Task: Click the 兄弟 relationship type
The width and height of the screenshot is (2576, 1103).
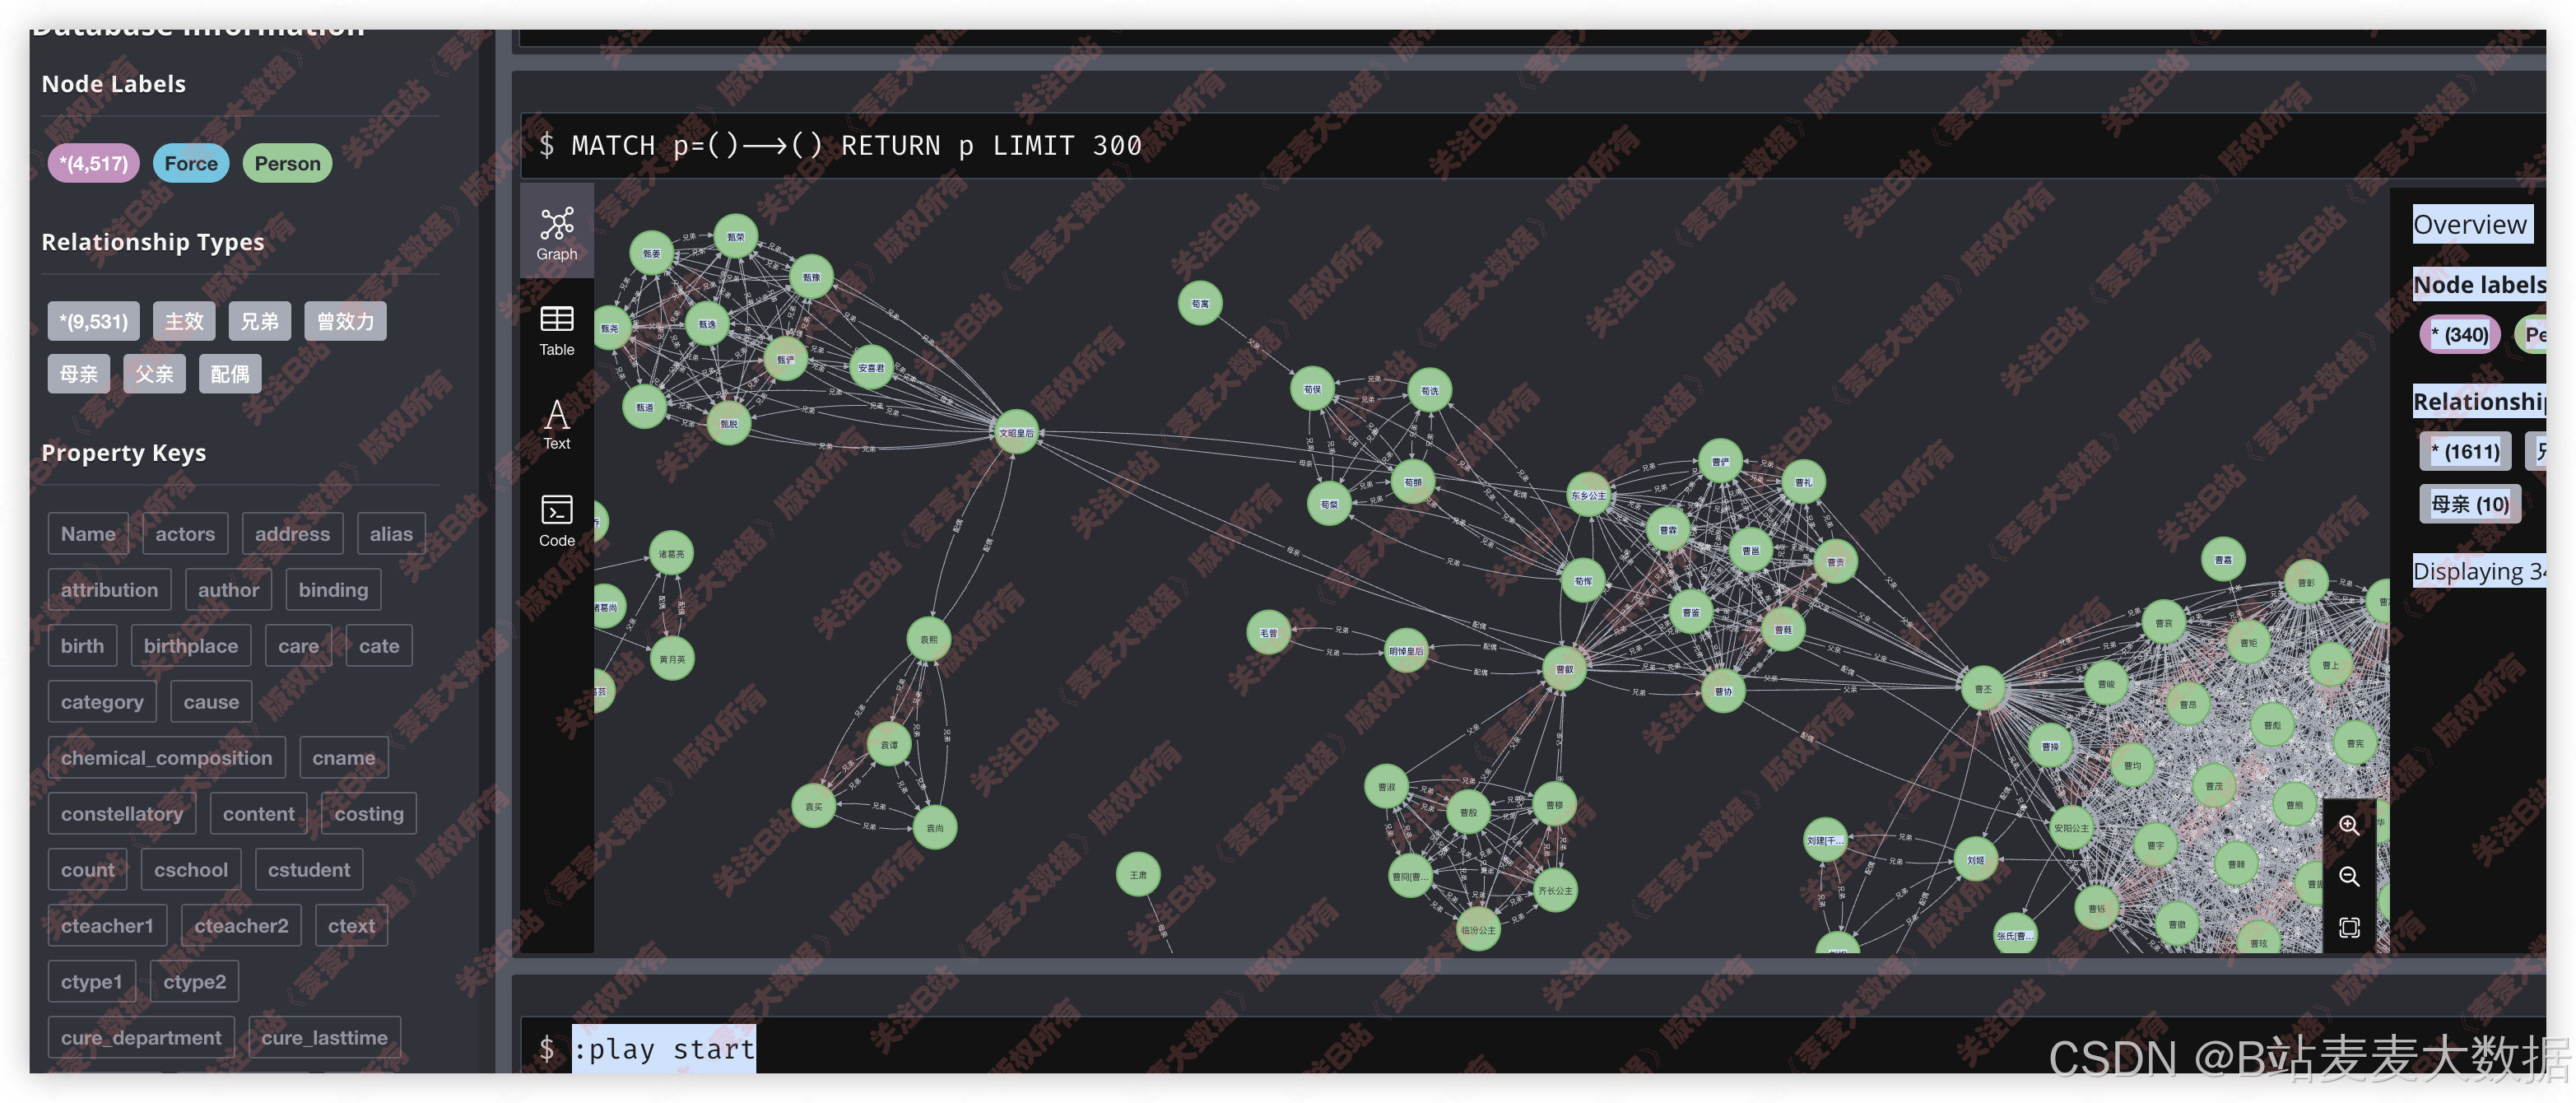Action: 259,321
